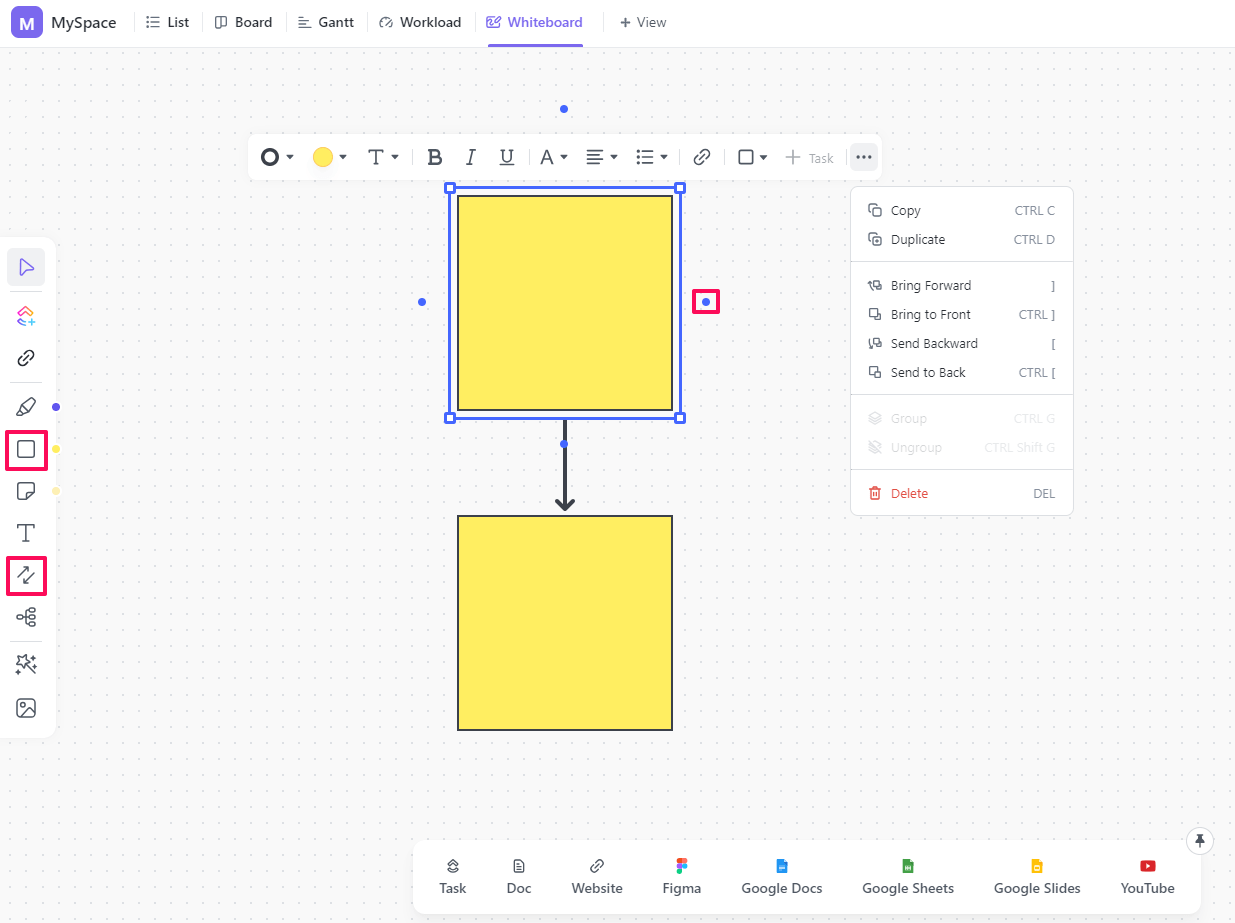Choose the Sticky Note tool
1235x923 pixels.
(26, 491)
